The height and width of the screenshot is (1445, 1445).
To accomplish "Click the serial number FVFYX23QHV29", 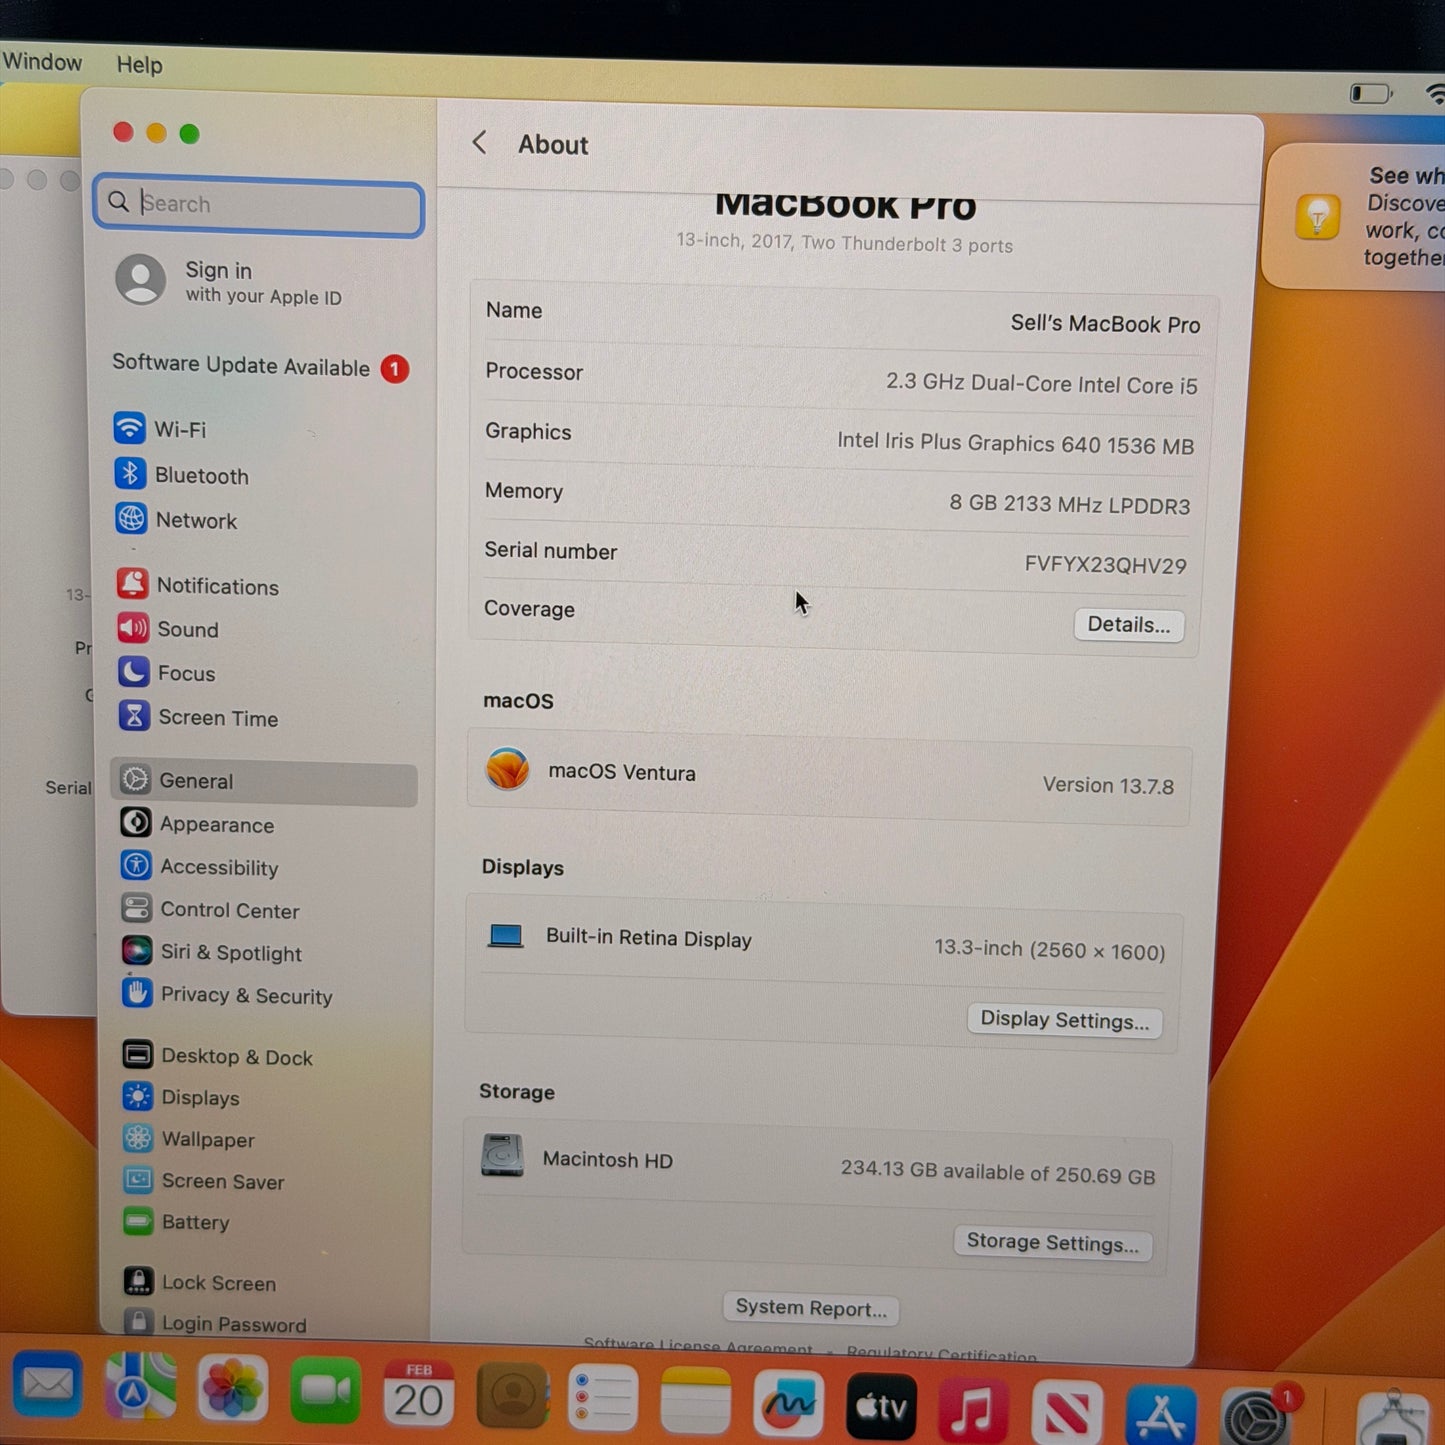I will point(1105,565).
